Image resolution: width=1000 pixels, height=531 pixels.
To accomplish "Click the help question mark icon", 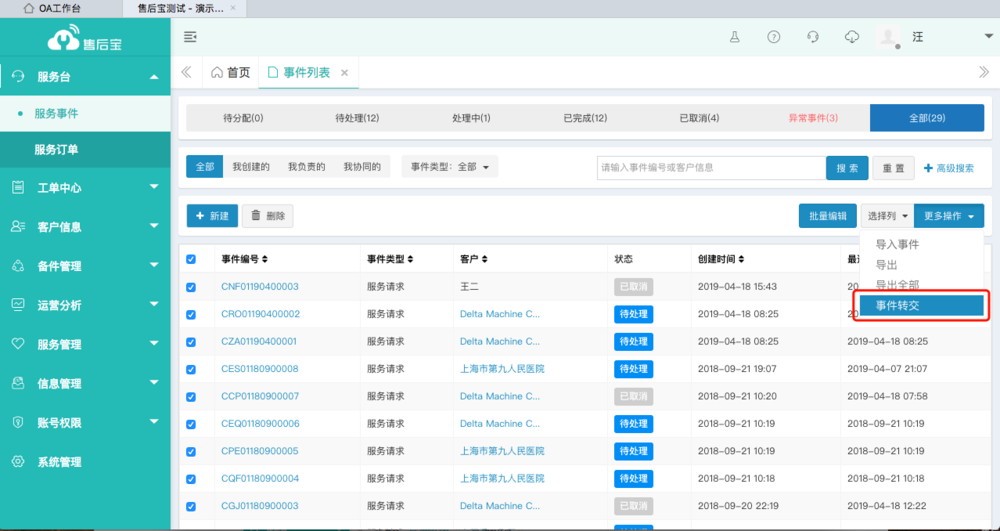I will [774, 37].
